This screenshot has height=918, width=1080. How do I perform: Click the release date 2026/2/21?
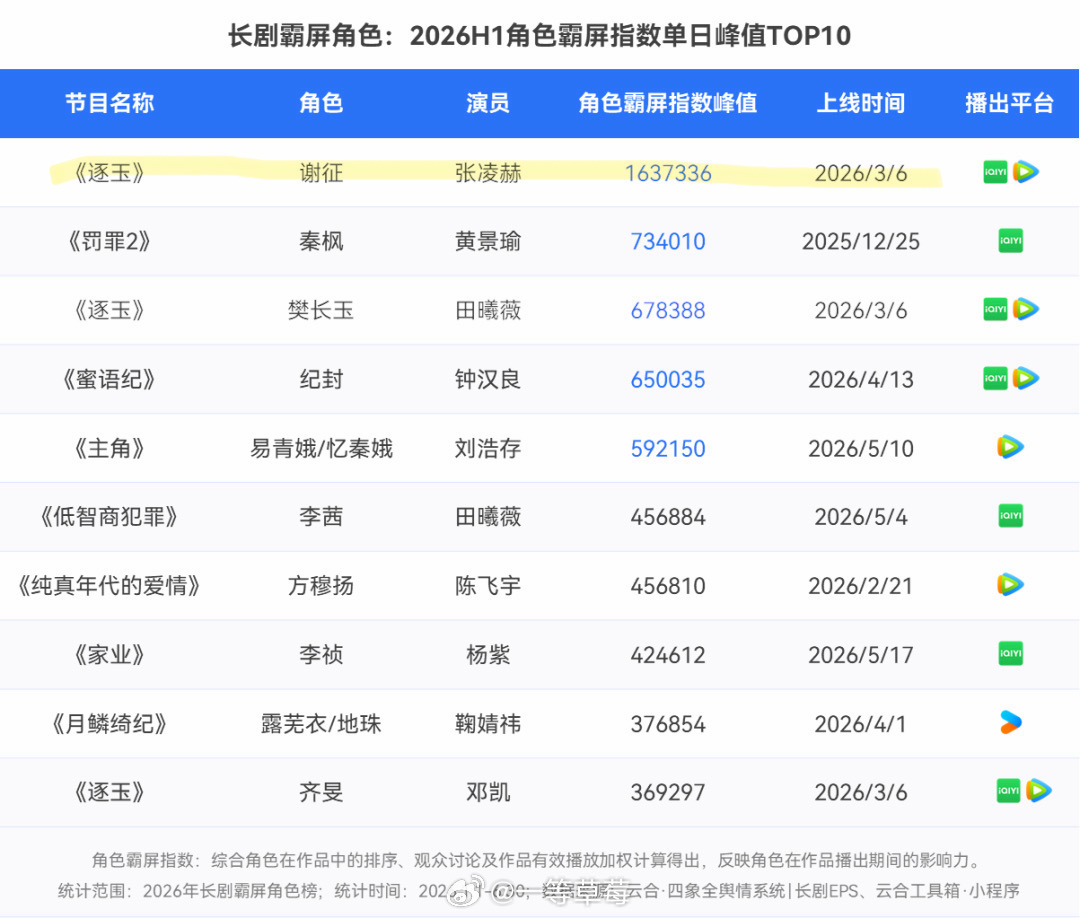click(x=860, y=586)
